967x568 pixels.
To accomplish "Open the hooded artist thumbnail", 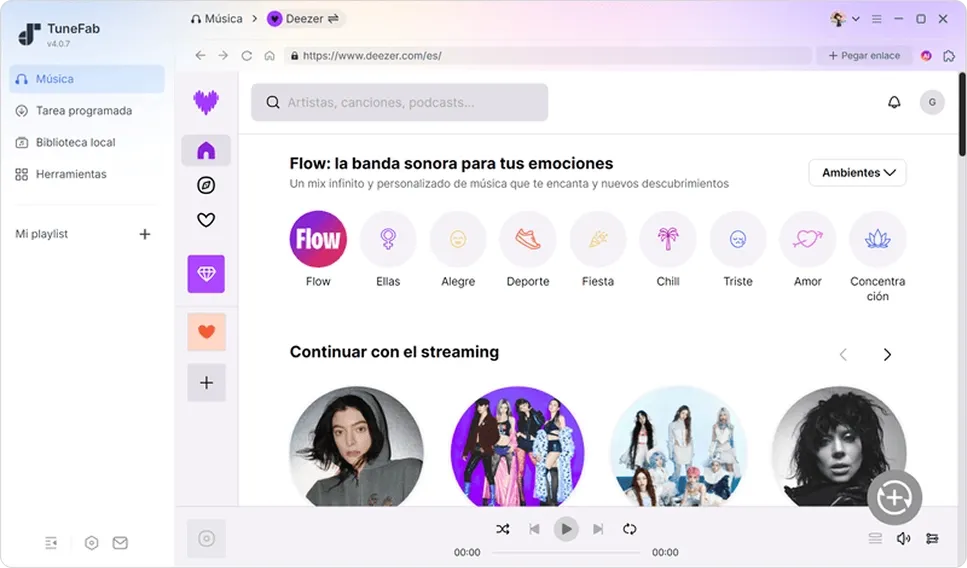I will coord(356,447).
